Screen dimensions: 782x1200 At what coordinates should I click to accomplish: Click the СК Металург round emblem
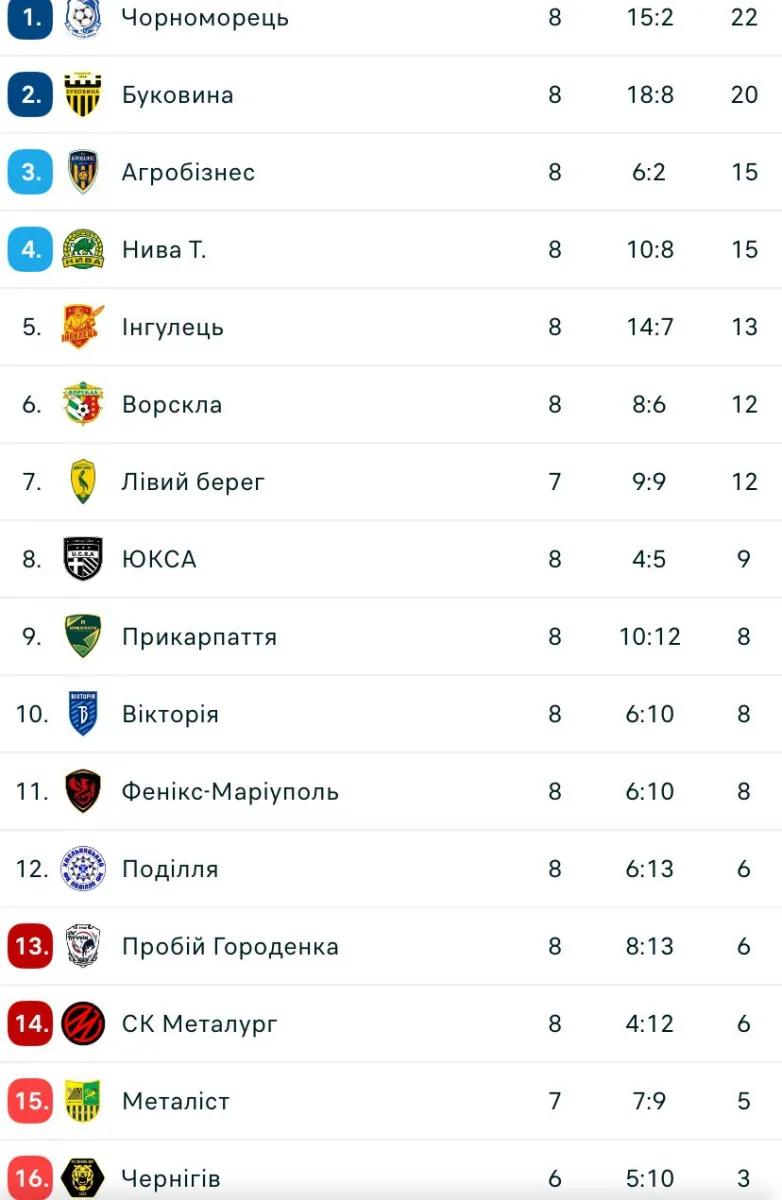tap(83, 1023)
